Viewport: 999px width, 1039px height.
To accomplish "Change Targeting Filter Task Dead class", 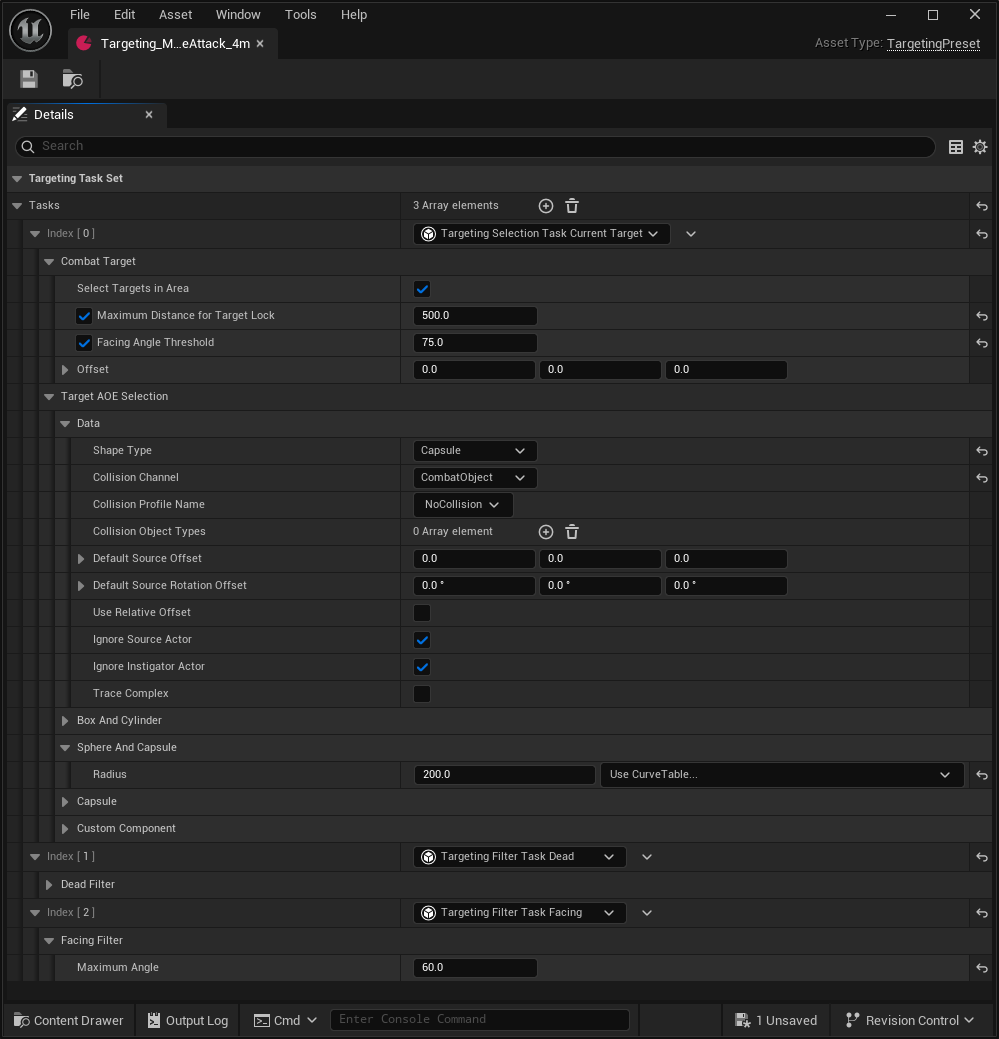I will (519, 857).
